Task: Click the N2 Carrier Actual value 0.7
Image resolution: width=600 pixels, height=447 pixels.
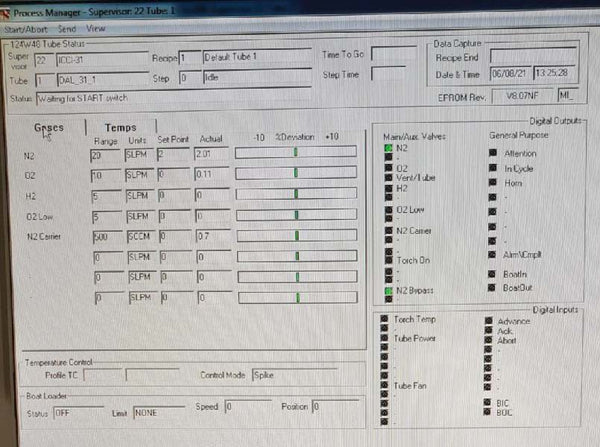Action: (213, 236)
